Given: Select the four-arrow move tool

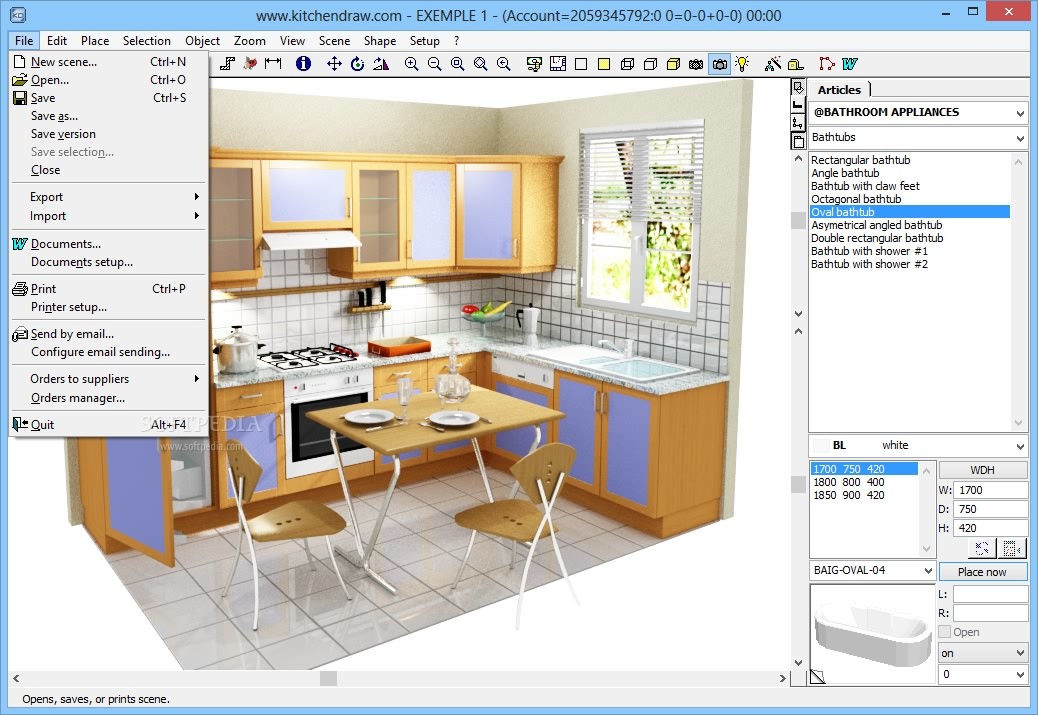Looking at the screenshot, I should coord(335,64).
